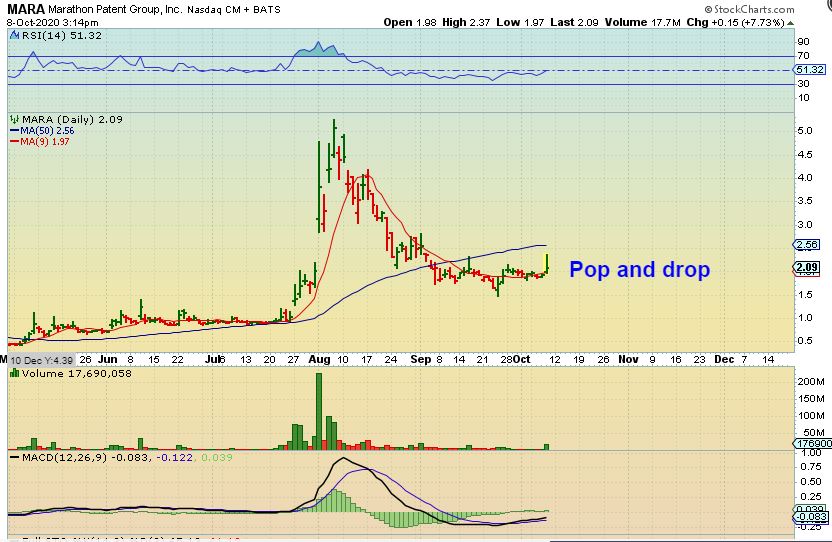Viewport: 832px width, 542px height.
Task: Click the Marathon Patent Group, Inc. company name
Action: point(115,10)
